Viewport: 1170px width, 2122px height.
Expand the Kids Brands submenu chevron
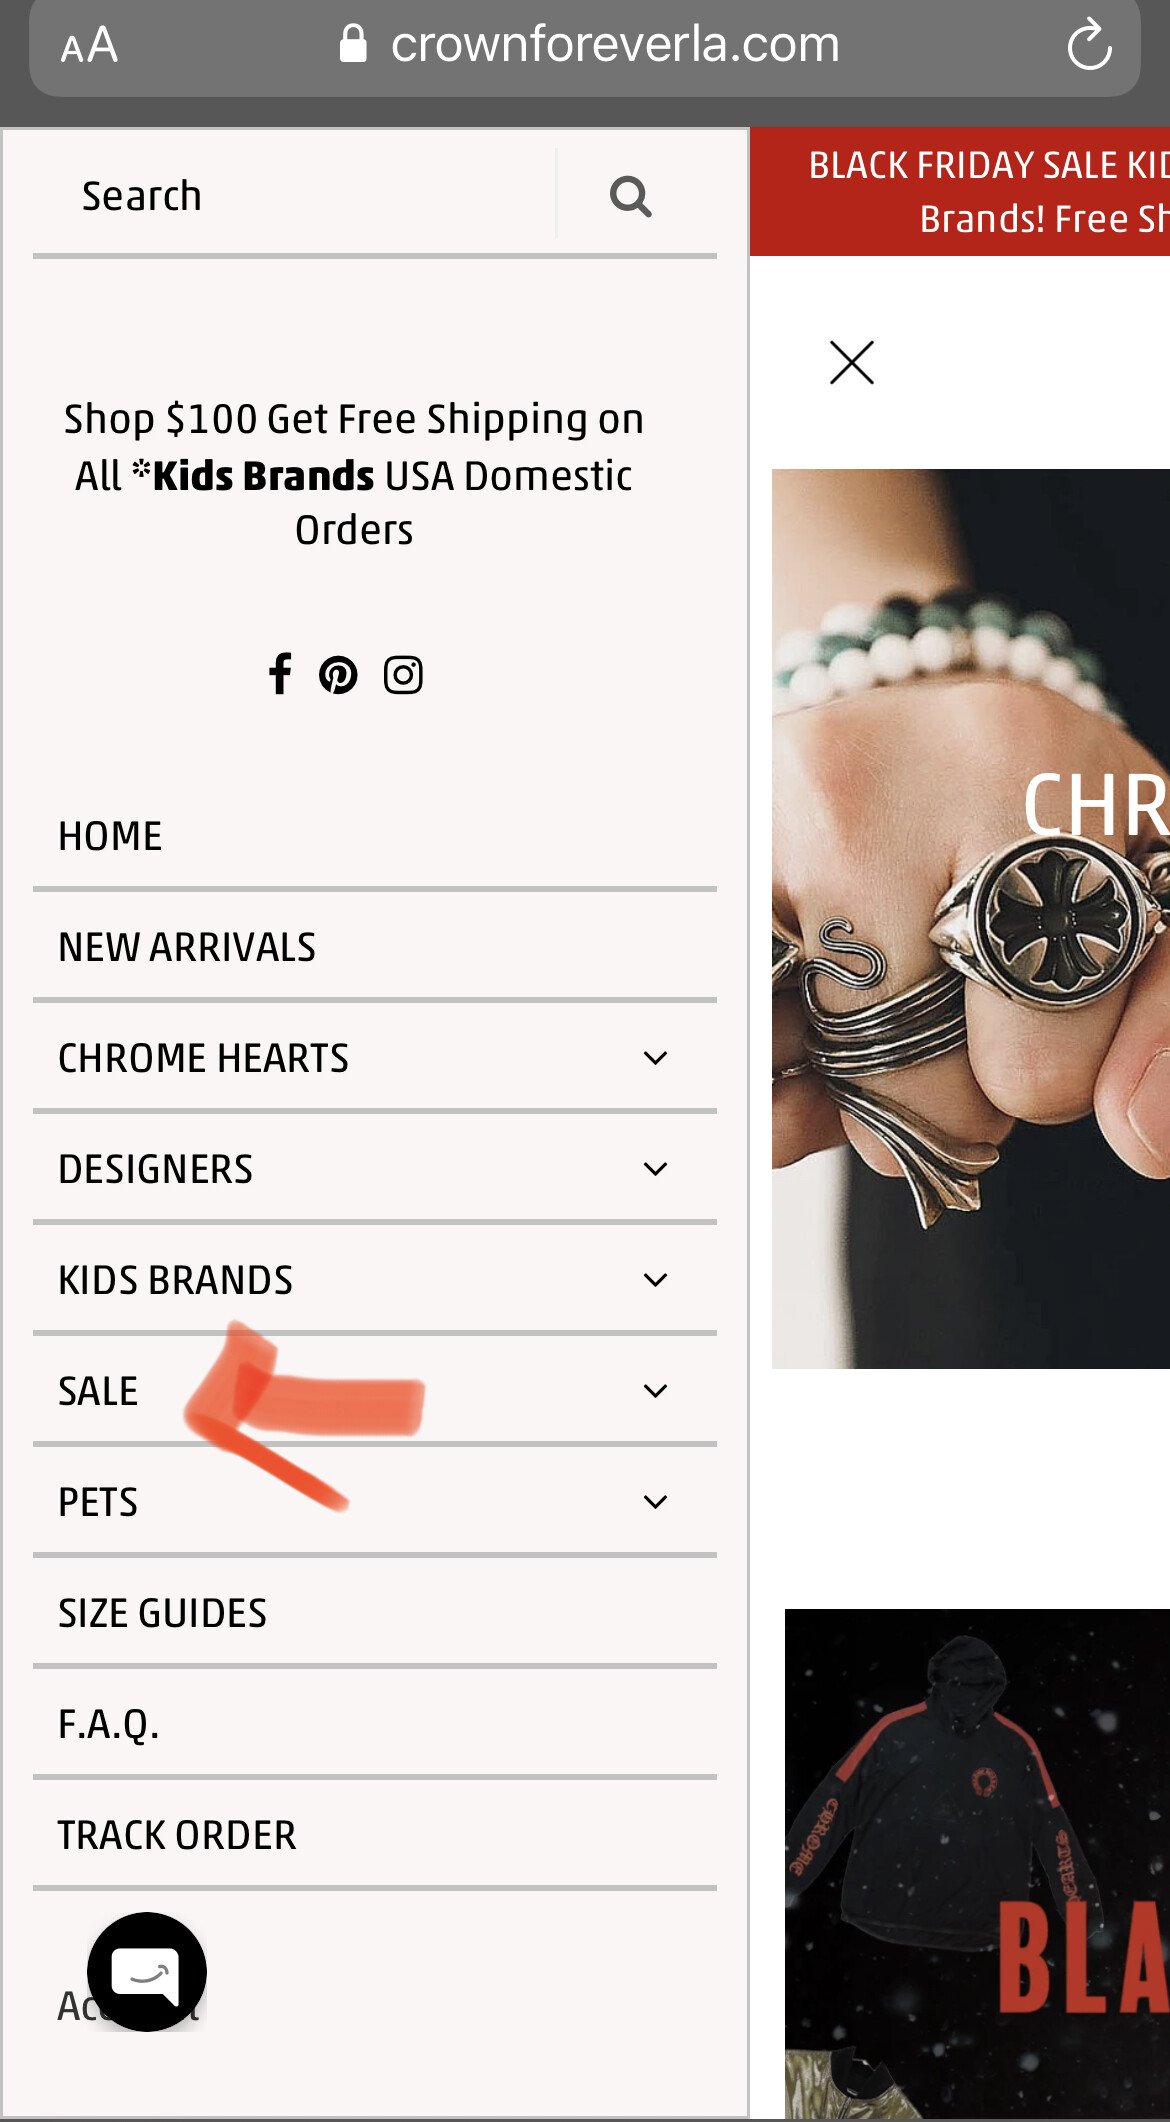pos(655,1280)
